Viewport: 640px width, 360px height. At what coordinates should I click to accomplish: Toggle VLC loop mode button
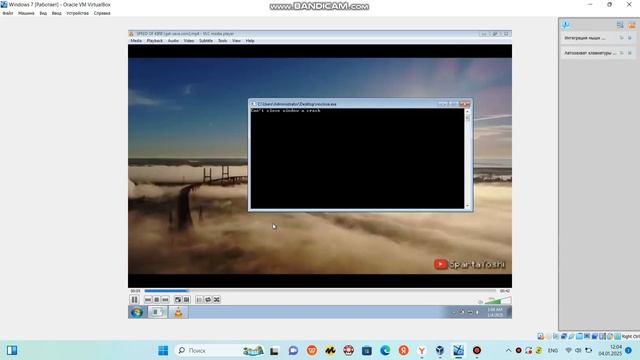click(x=208, y=300)
